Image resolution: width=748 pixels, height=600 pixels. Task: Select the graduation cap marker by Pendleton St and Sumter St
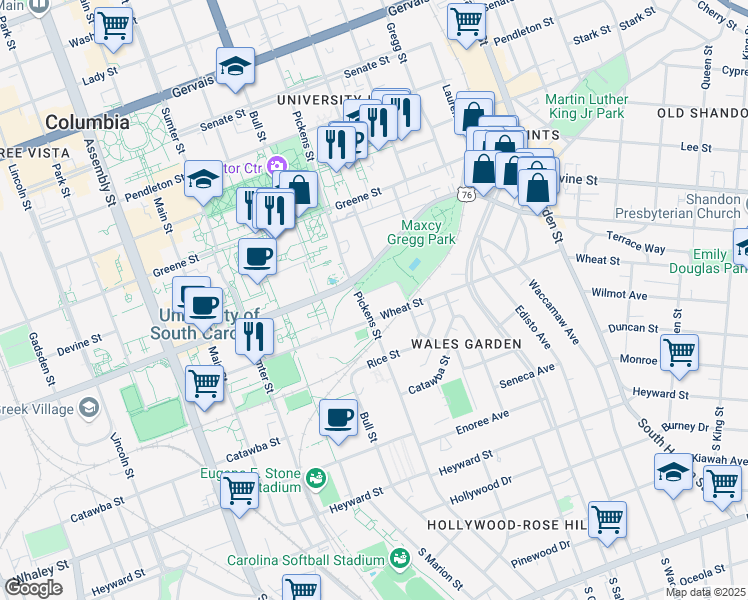pyautogui.click(x=203, y=180)
